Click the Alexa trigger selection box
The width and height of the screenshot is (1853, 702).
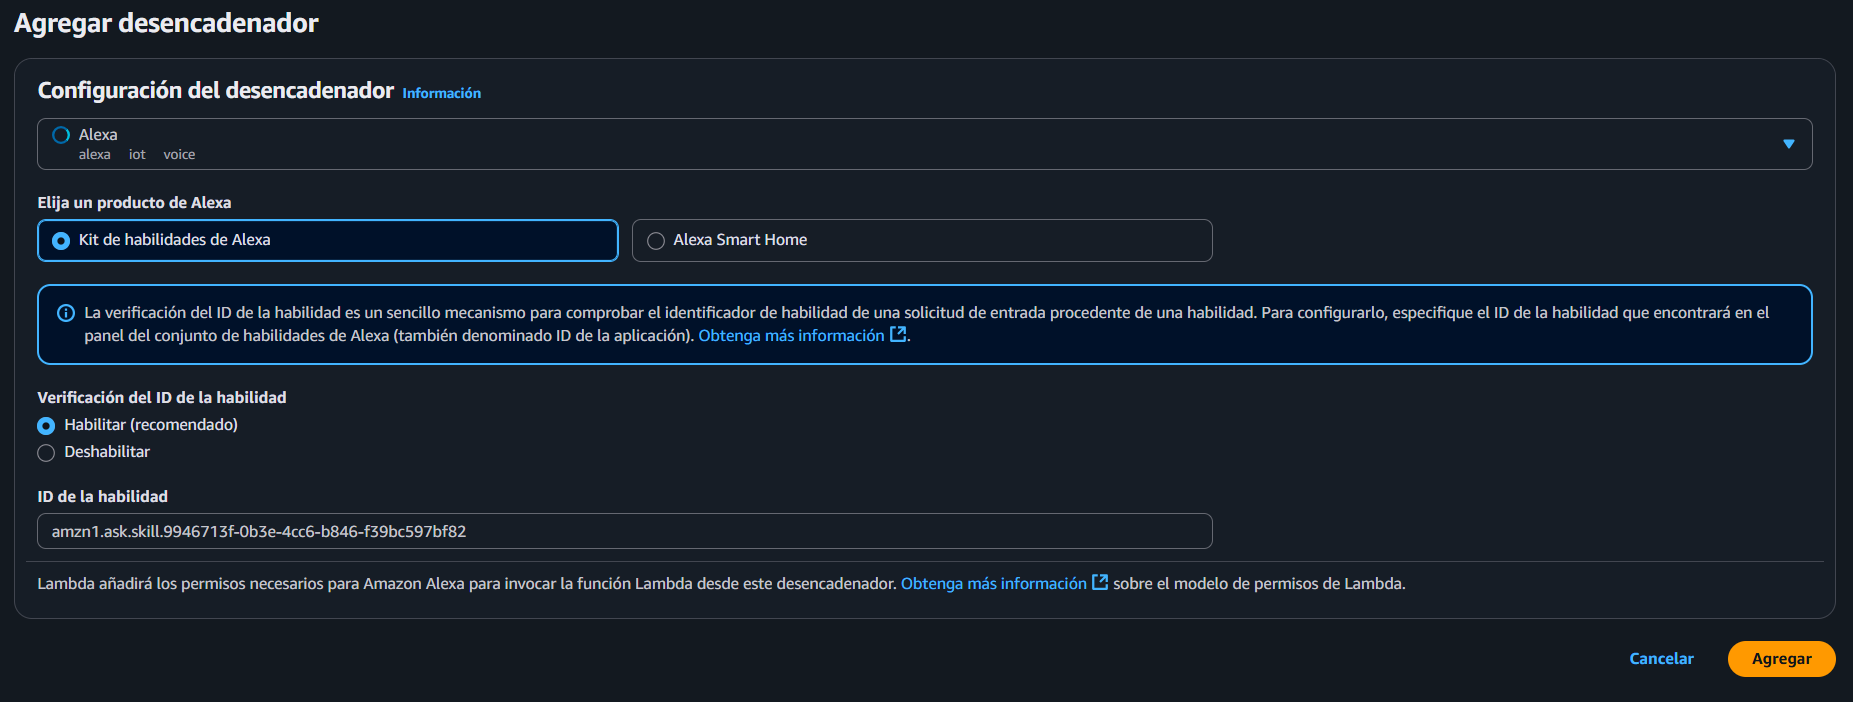tap(900, 144)
